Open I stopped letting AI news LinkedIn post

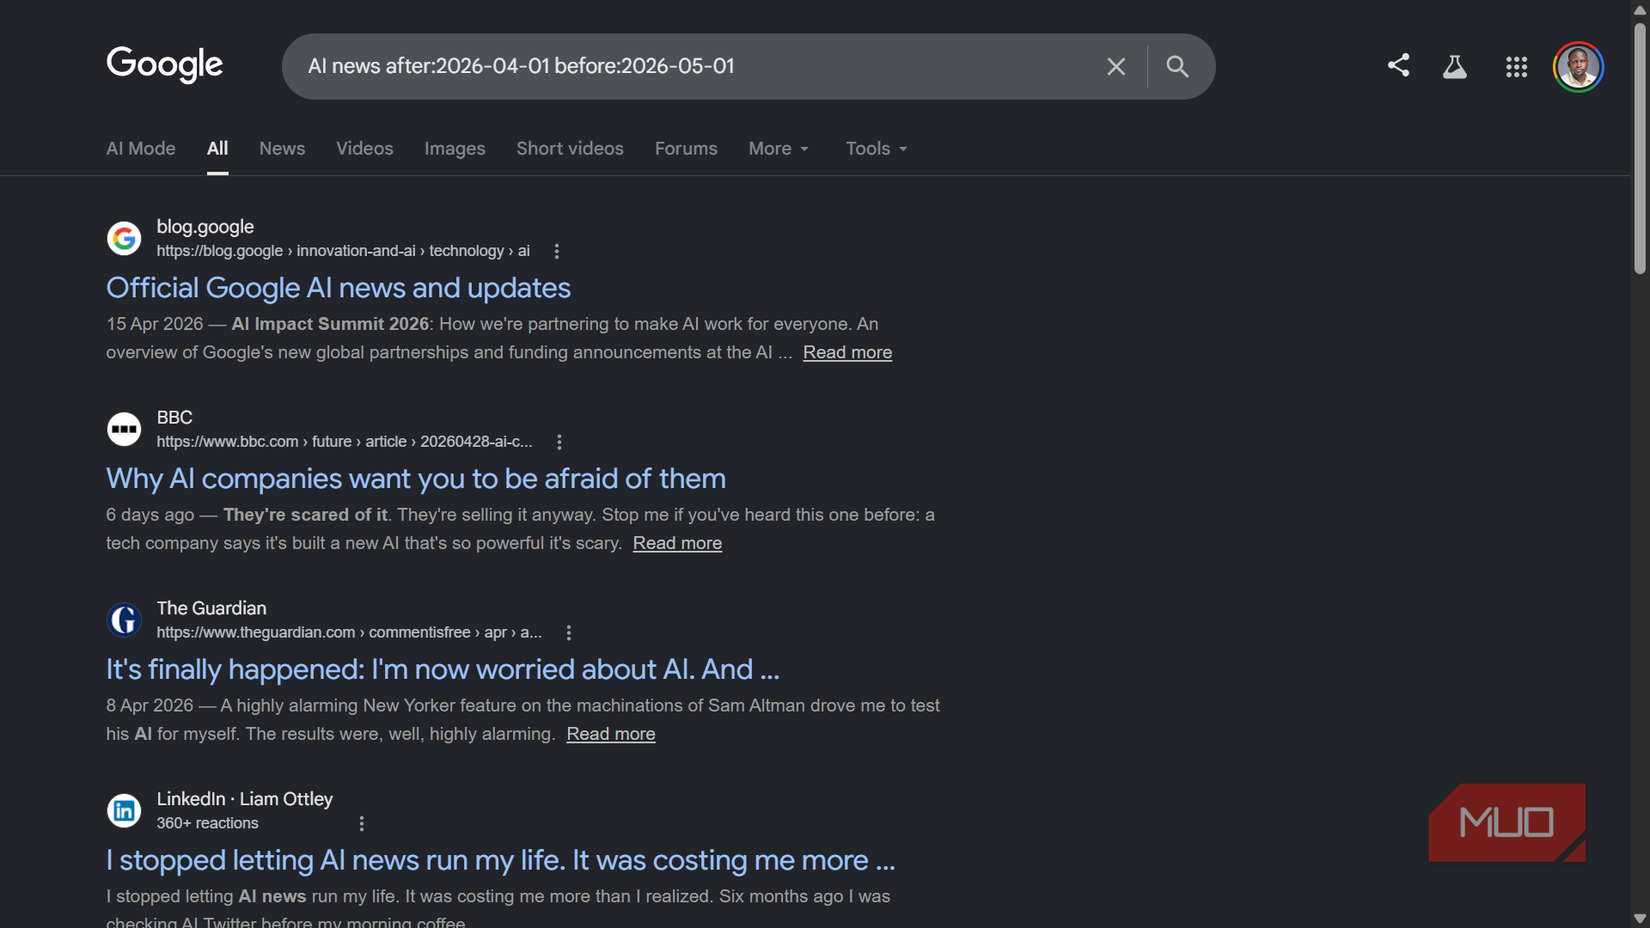click(x=500, y=860)
